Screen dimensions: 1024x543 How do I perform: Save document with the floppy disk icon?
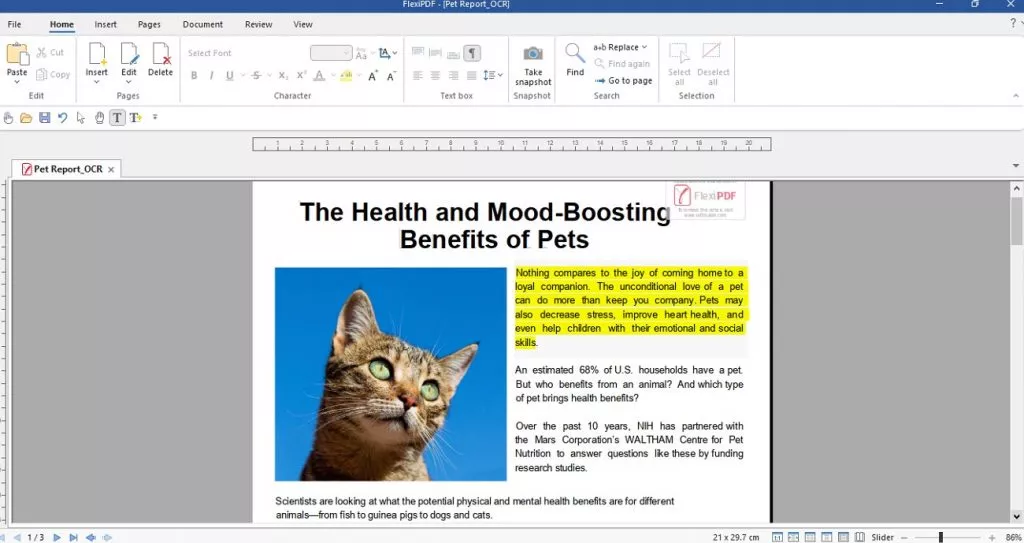pyautogui.click(x=44, y=118)
